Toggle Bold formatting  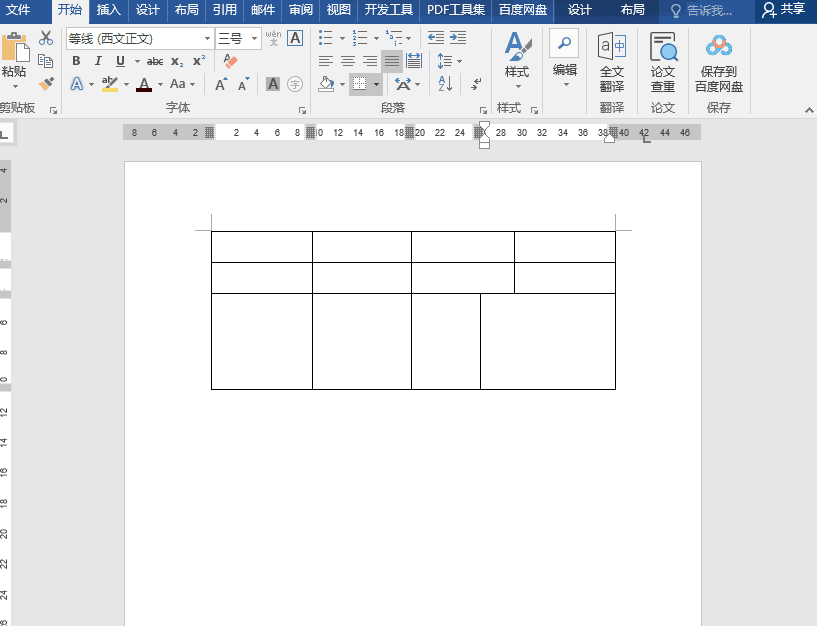coord(76,61)
